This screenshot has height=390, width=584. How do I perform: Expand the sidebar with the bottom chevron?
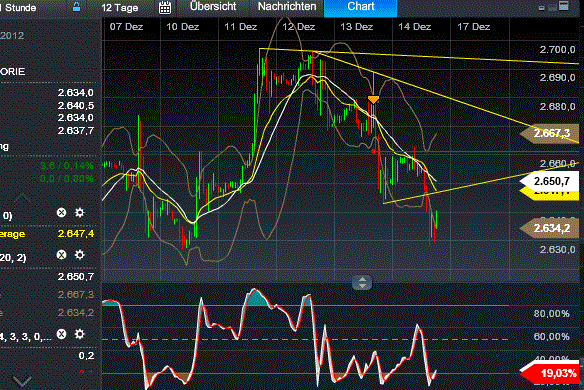pyautogui.click(x=22, y=381)
